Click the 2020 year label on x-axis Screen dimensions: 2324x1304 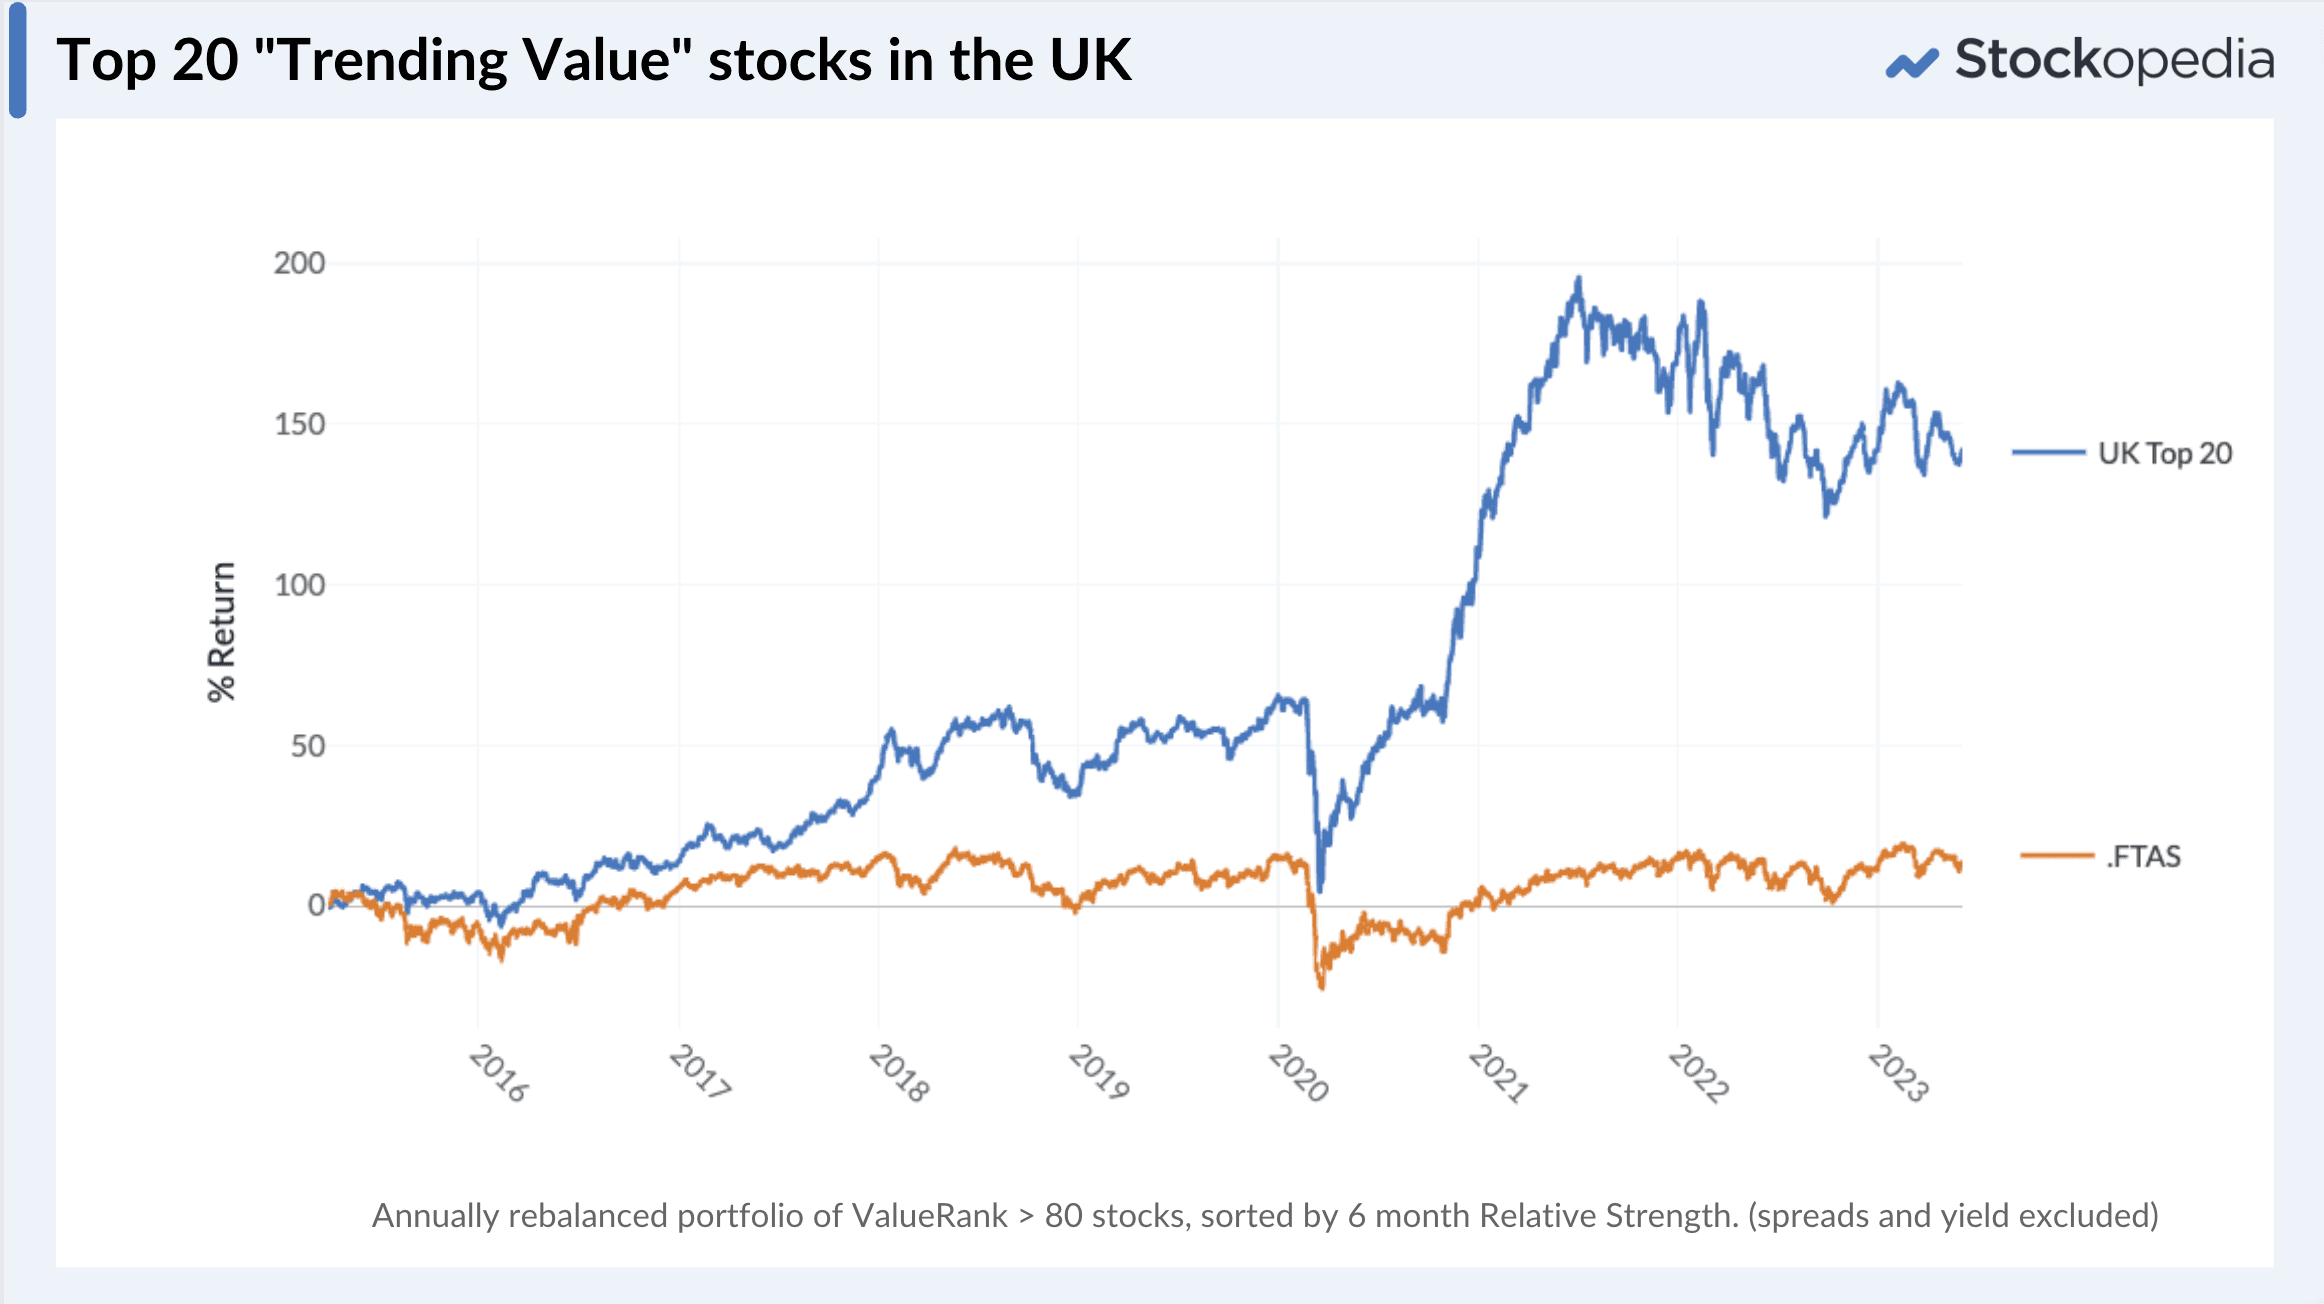pos(1298,1074)
